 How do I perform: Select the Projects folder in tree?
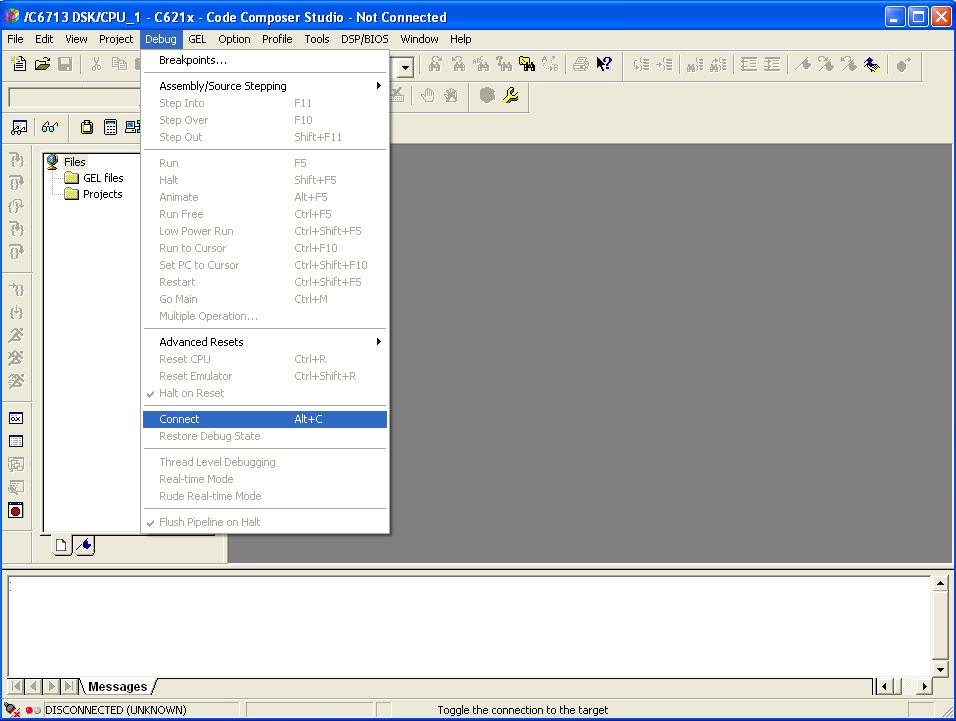click(x=102, y=194)
